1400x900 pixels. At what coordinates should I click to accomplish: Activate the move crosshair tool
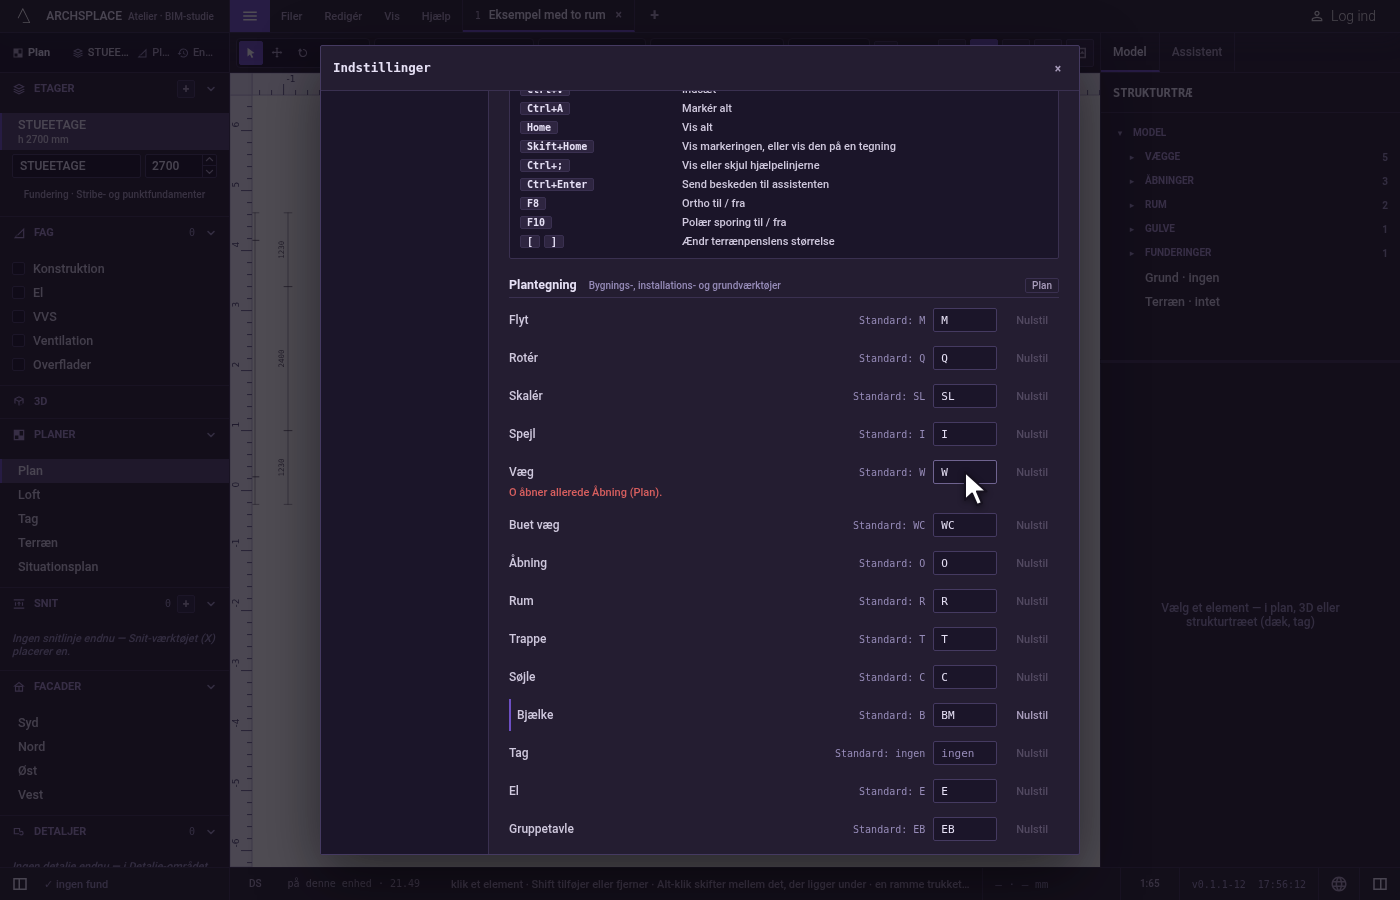pos(277,53)
